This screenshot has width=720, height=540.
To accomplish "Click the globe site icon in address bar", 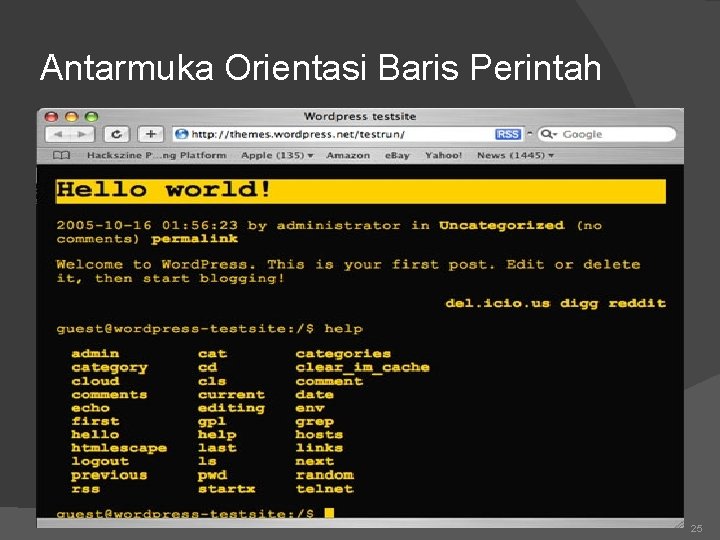I will tap(182, 134).
